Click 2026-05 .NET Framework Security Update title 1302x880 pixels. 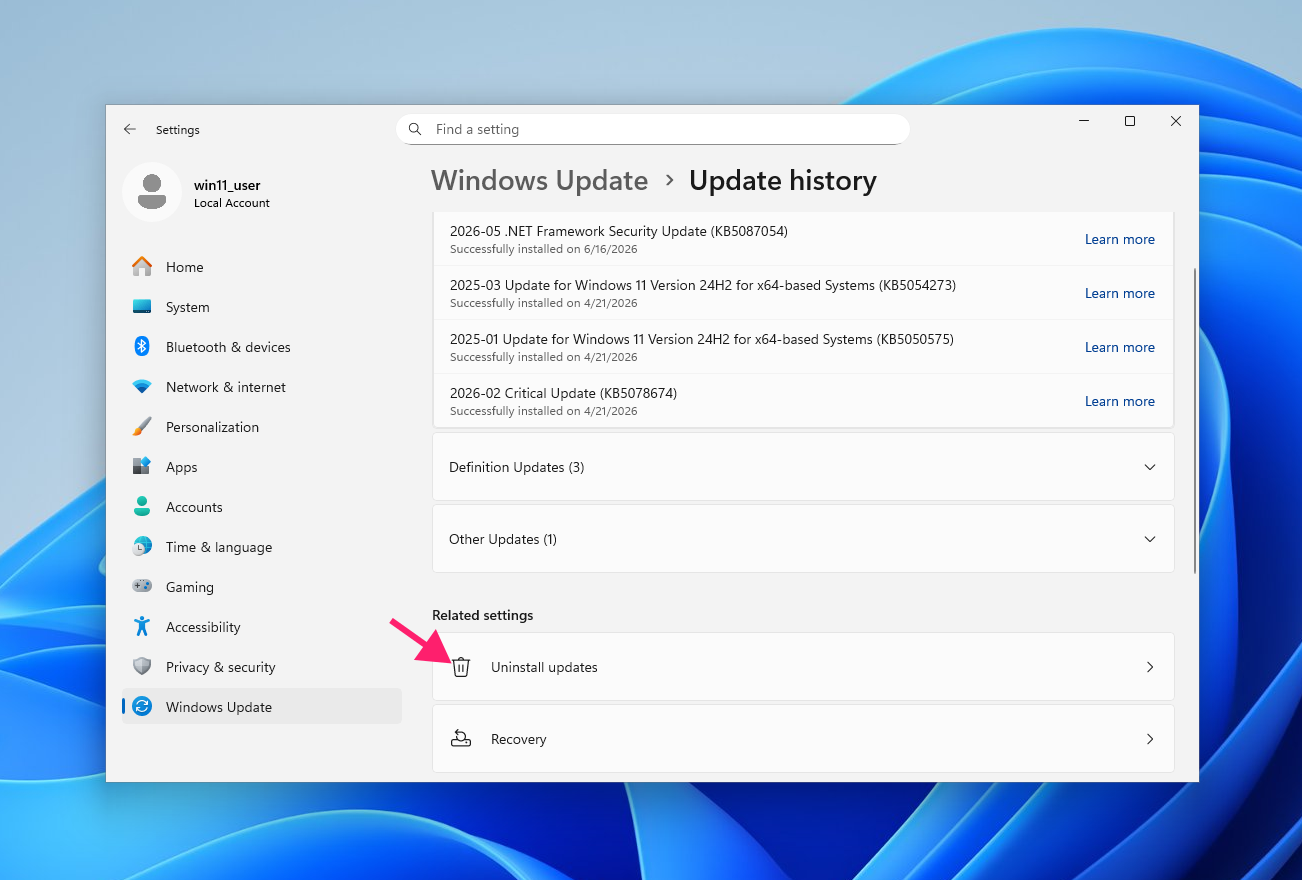point(619,231)
